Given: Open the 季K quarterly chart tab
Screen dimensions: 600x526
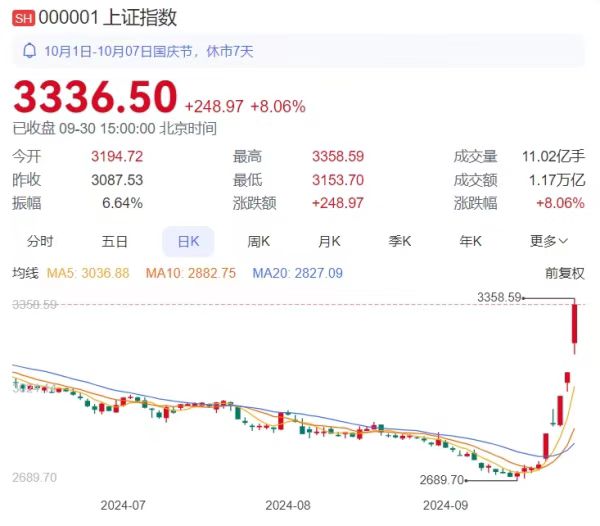Looking at the screenshot, I should pos(401,241).
